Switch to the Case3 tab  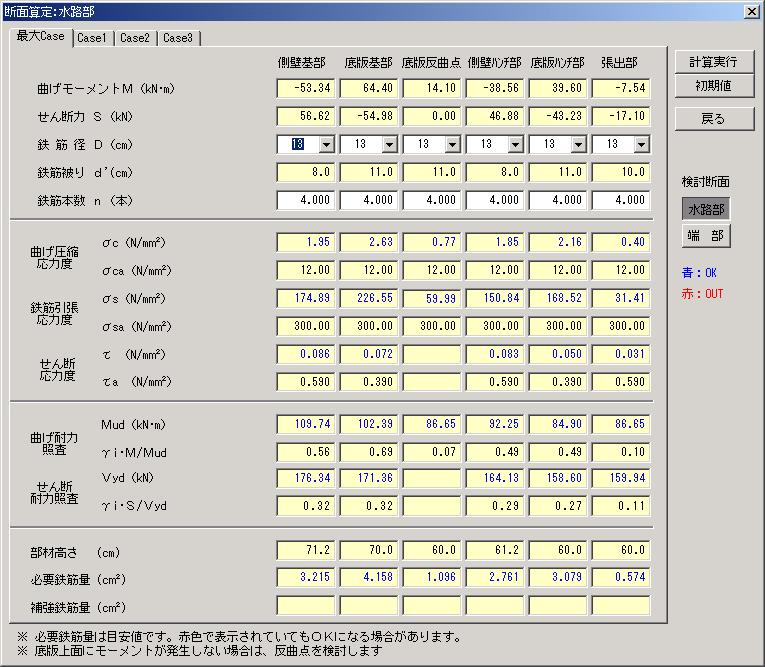(x=178, y=38)
